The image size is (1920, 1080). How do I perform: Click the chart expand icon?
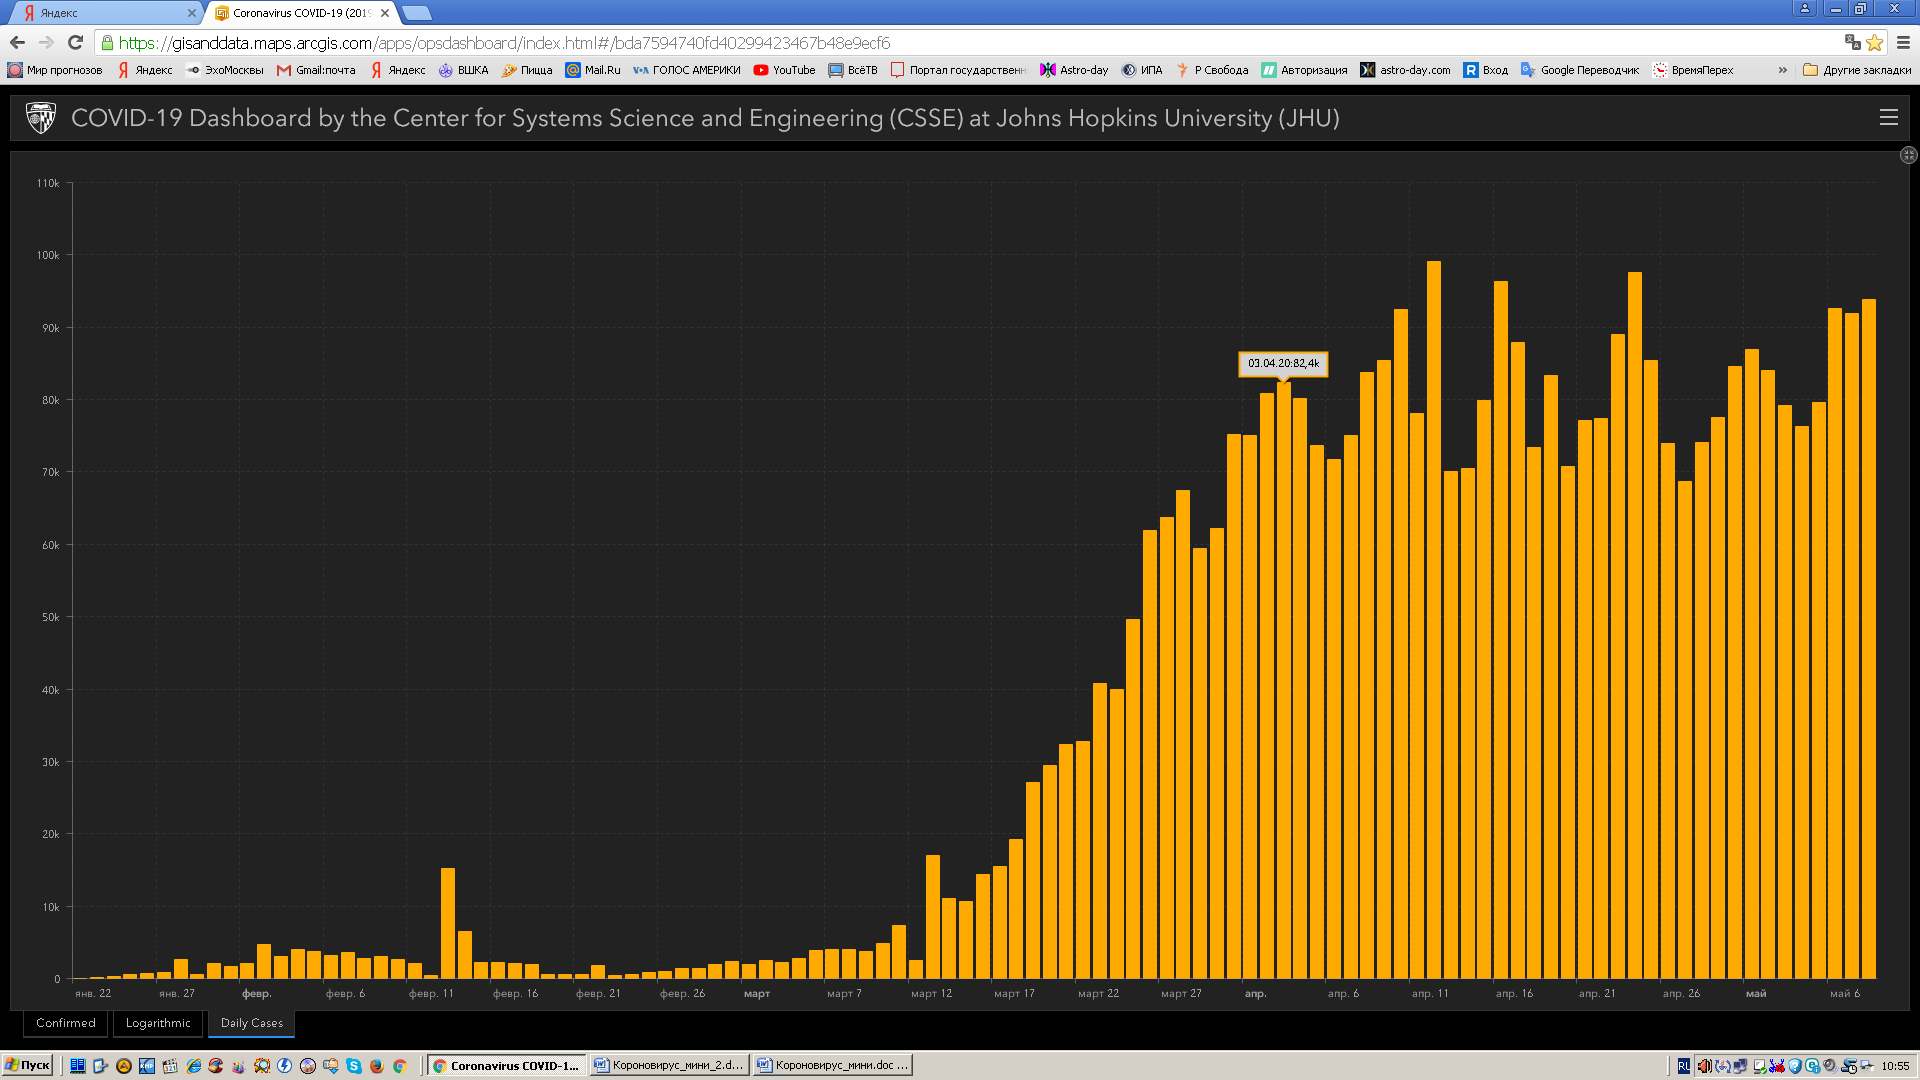coord(1908,155)
